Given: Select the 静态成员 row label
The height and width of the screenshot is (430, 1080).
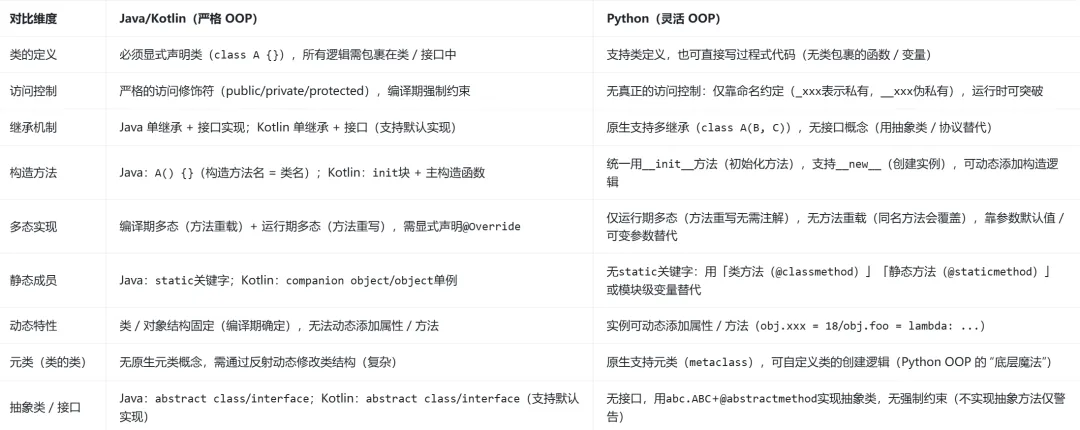Looking at the screenshot, I should (33, 281).
